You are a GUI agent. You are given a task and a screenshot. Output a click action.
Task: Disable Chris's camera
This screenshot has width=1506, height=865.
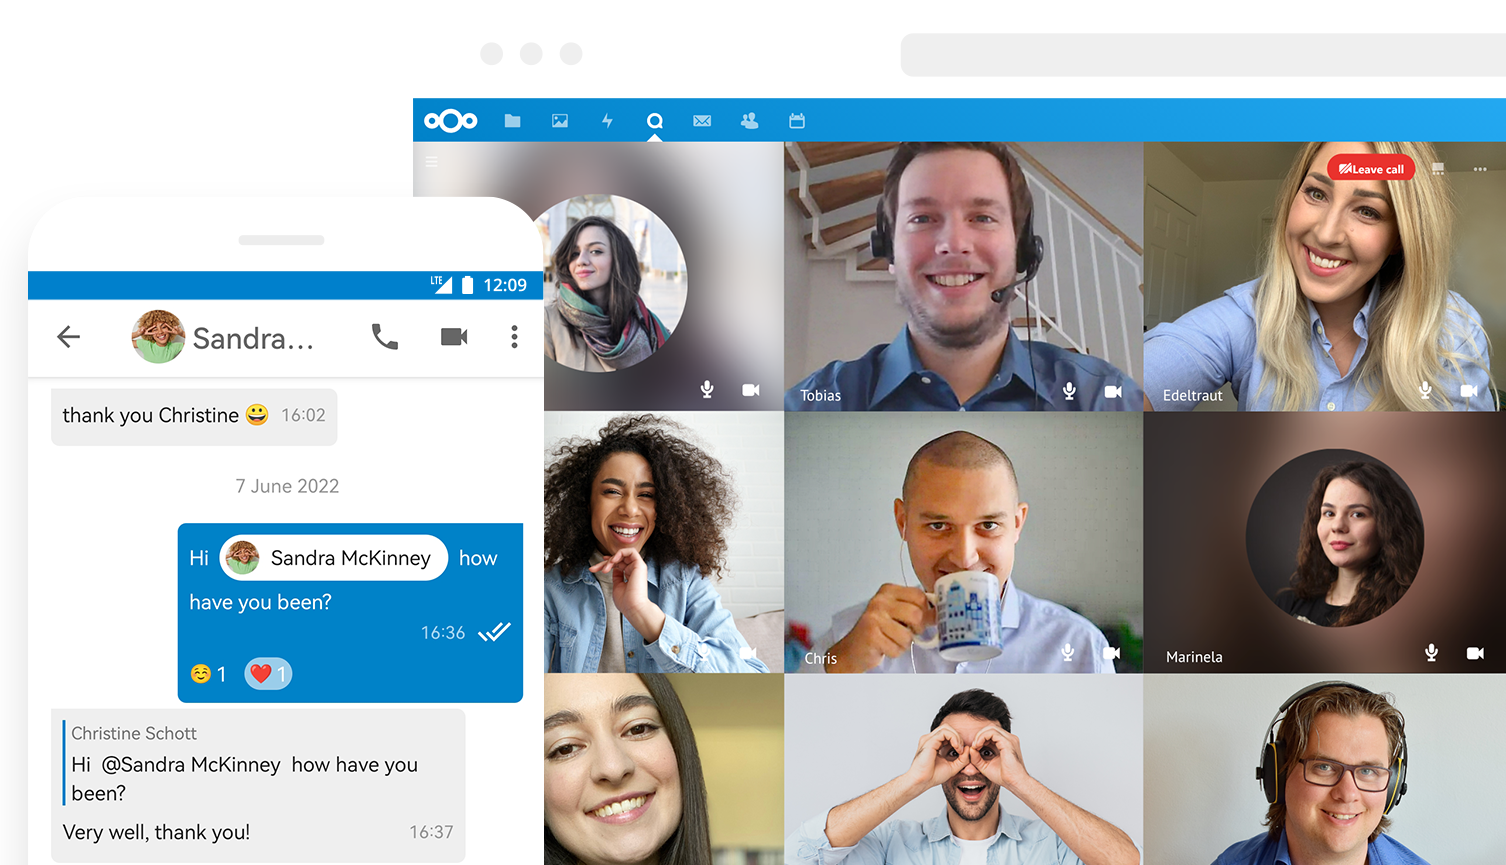click(x=1111, y=652)
